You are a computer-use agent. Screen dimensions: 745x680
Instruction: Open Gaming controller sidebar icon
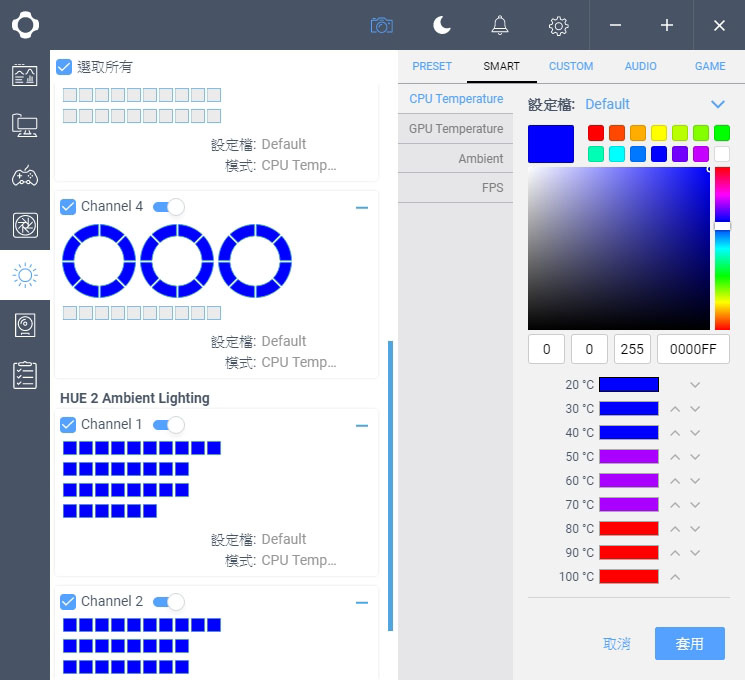(x=25, y=176)
